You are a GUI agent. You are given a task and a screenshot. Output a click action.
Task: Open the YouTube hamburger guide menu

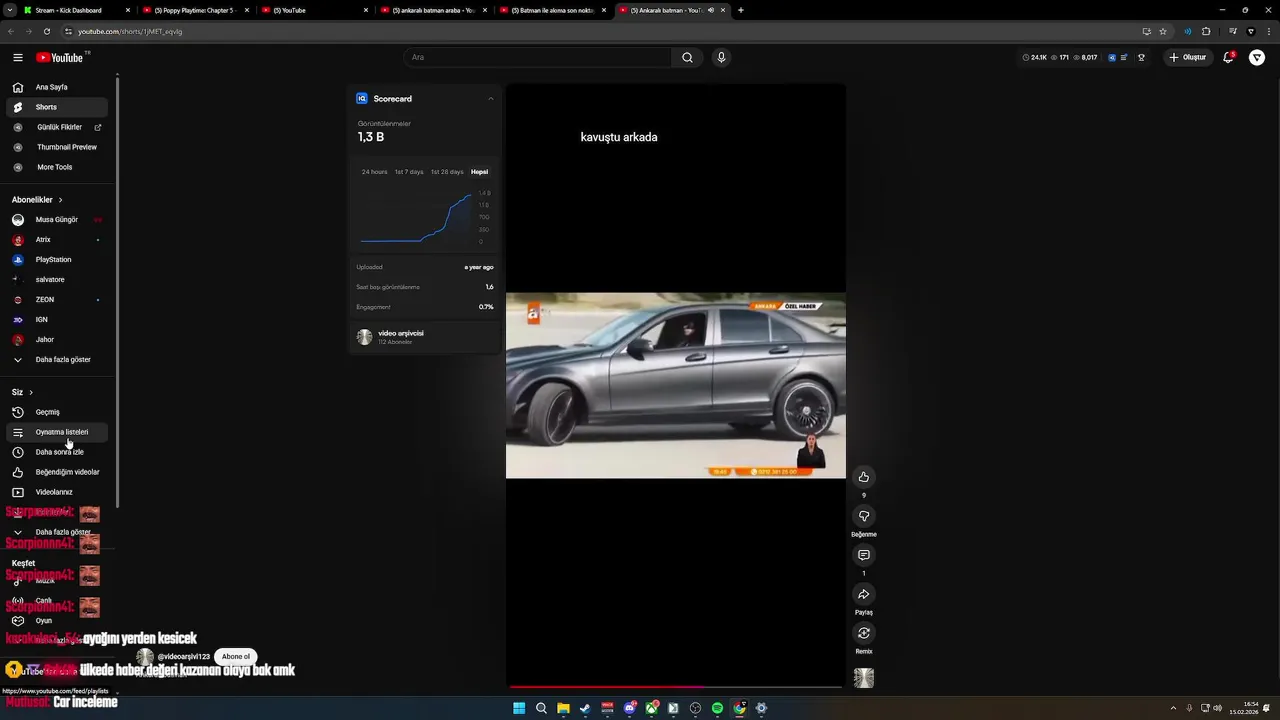pyautogui.click(x=18, y=57)
